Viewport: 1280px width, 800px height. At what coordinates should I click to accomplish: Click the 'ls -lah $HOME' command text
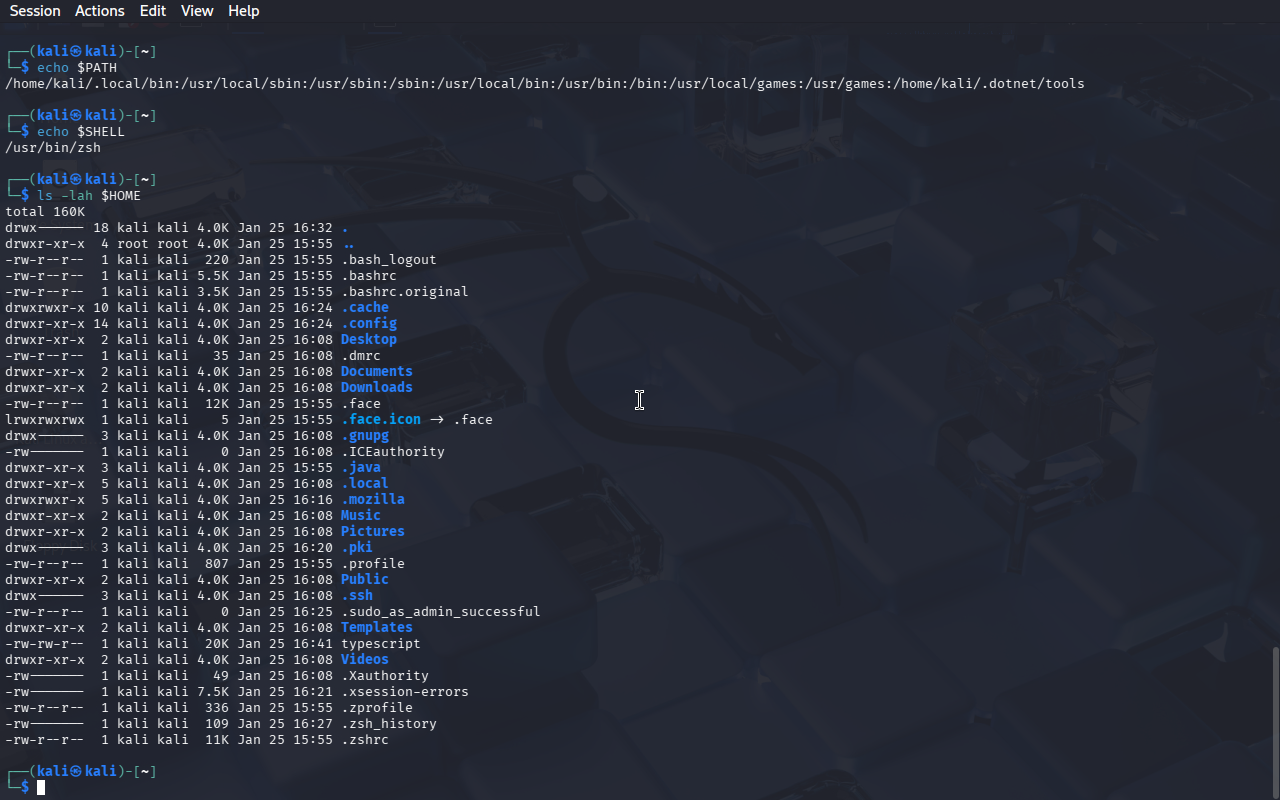(88, 196)
